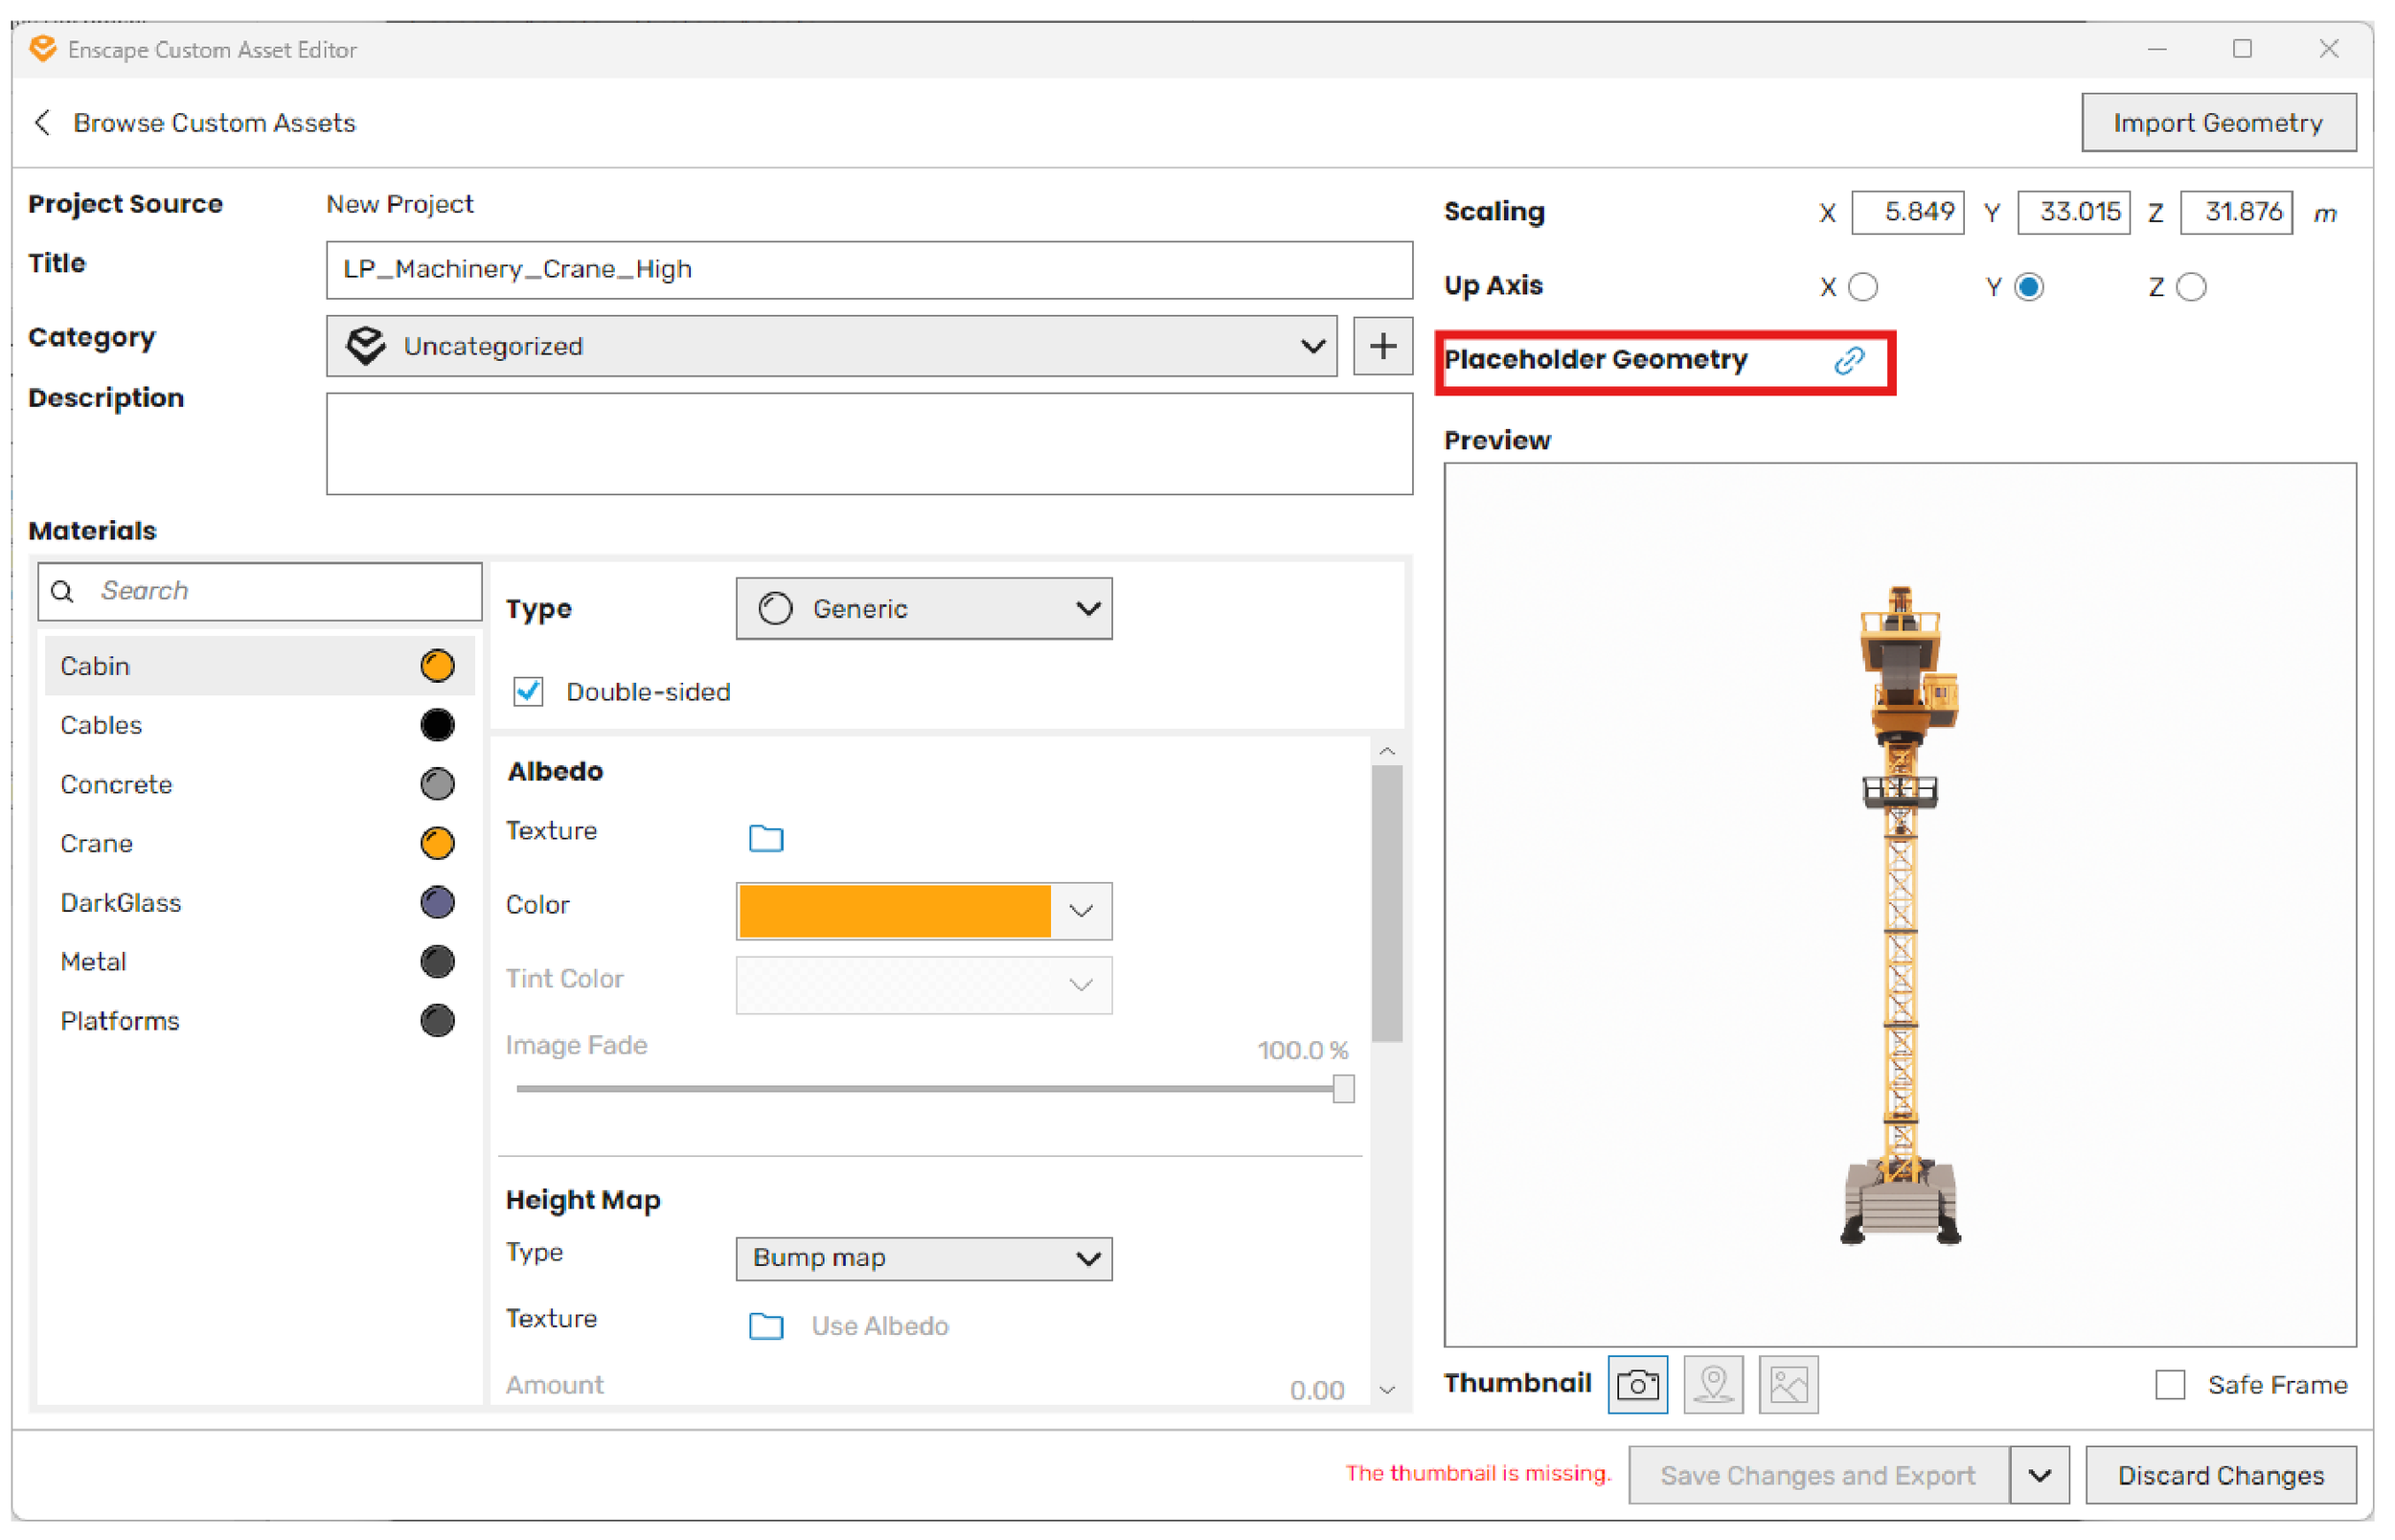The height and width of the screenshot is (1540, 2395).
Task: Go back with Browse Custom Assets arrow
Action: click(43, 123)
